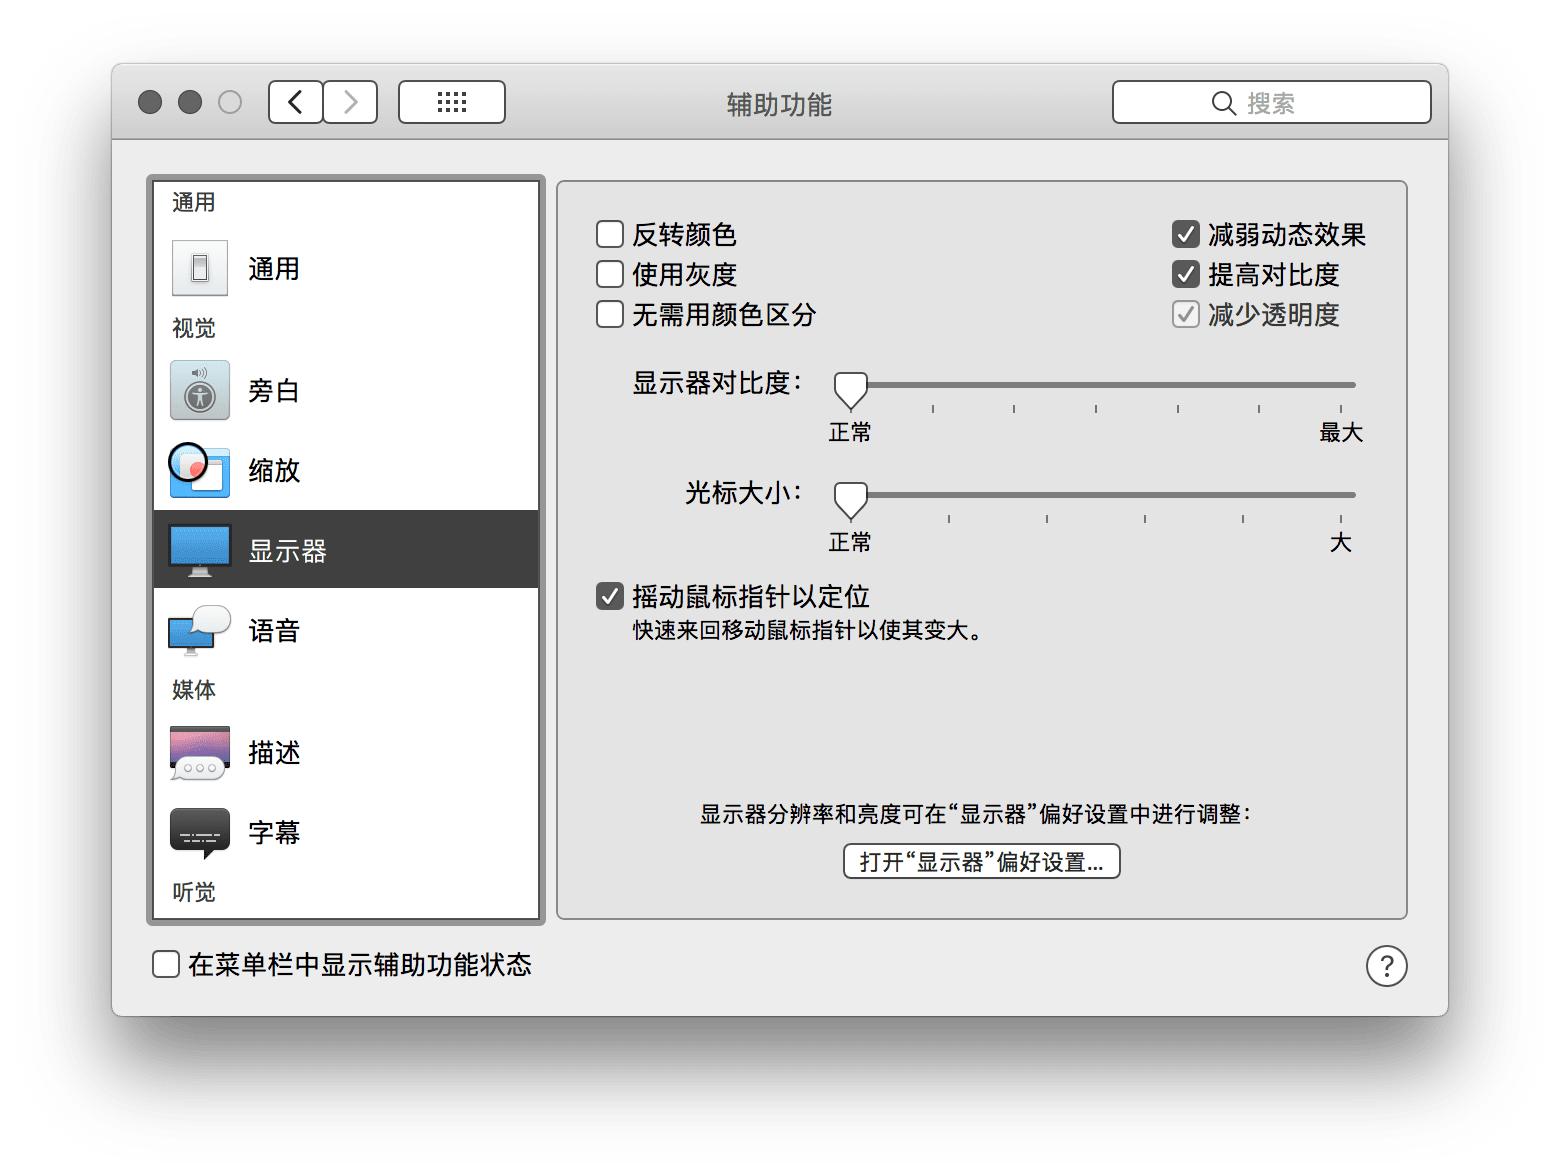Screen dimensions: 1560x1176
Task: Click the 描述 row label
Action: (x=274, y=753)
